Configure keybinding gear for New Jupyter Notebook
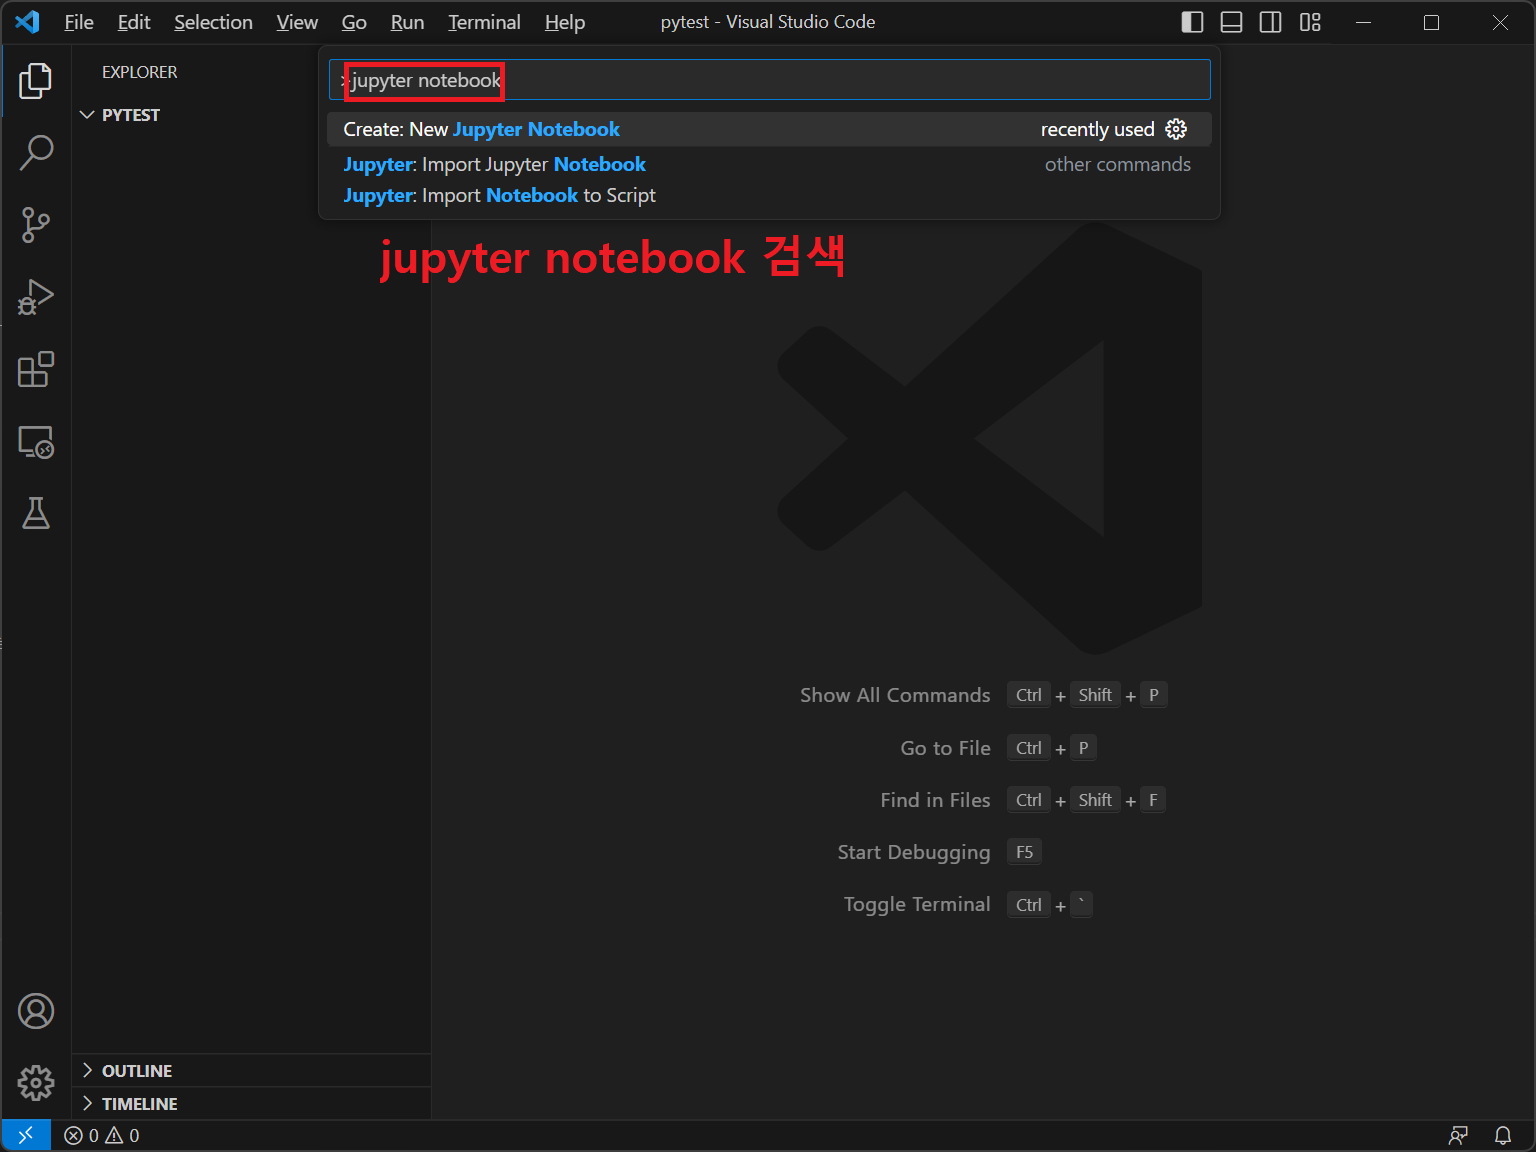 point(1176,129)
